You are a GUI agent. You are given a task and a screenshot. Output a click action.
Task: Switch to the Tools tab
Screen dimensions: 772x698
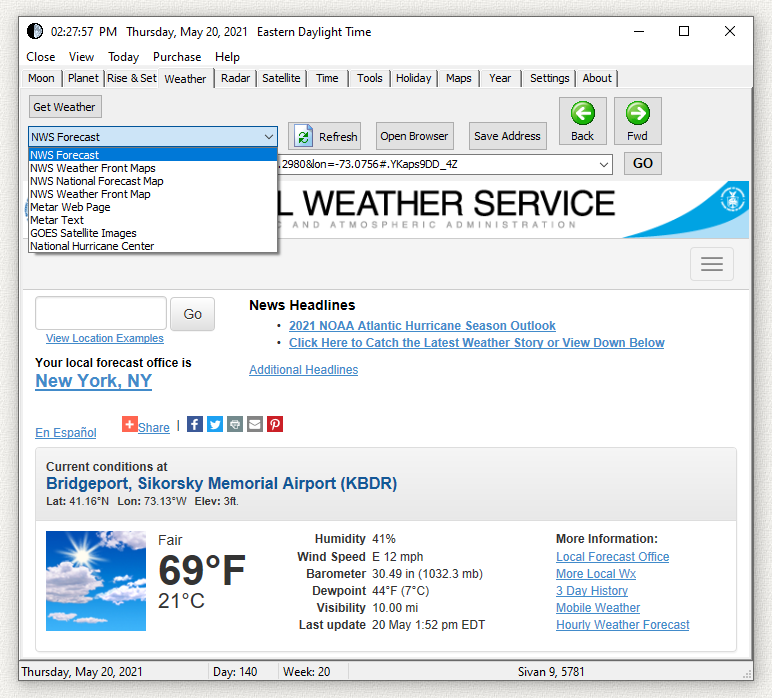pyautogui.click(x=370, y=78)
